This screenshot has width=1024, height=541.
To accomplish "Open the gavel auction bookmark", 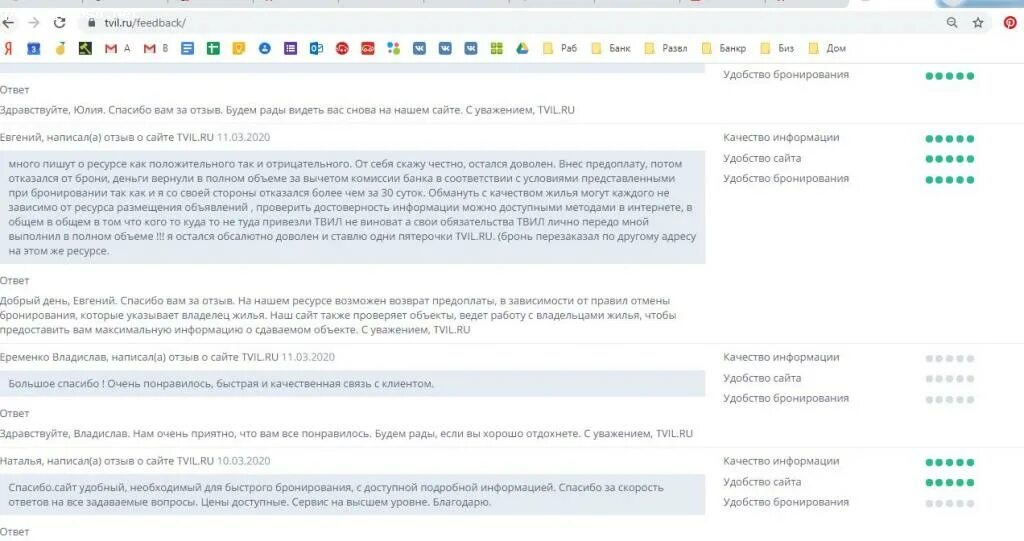I will (85, 48).
